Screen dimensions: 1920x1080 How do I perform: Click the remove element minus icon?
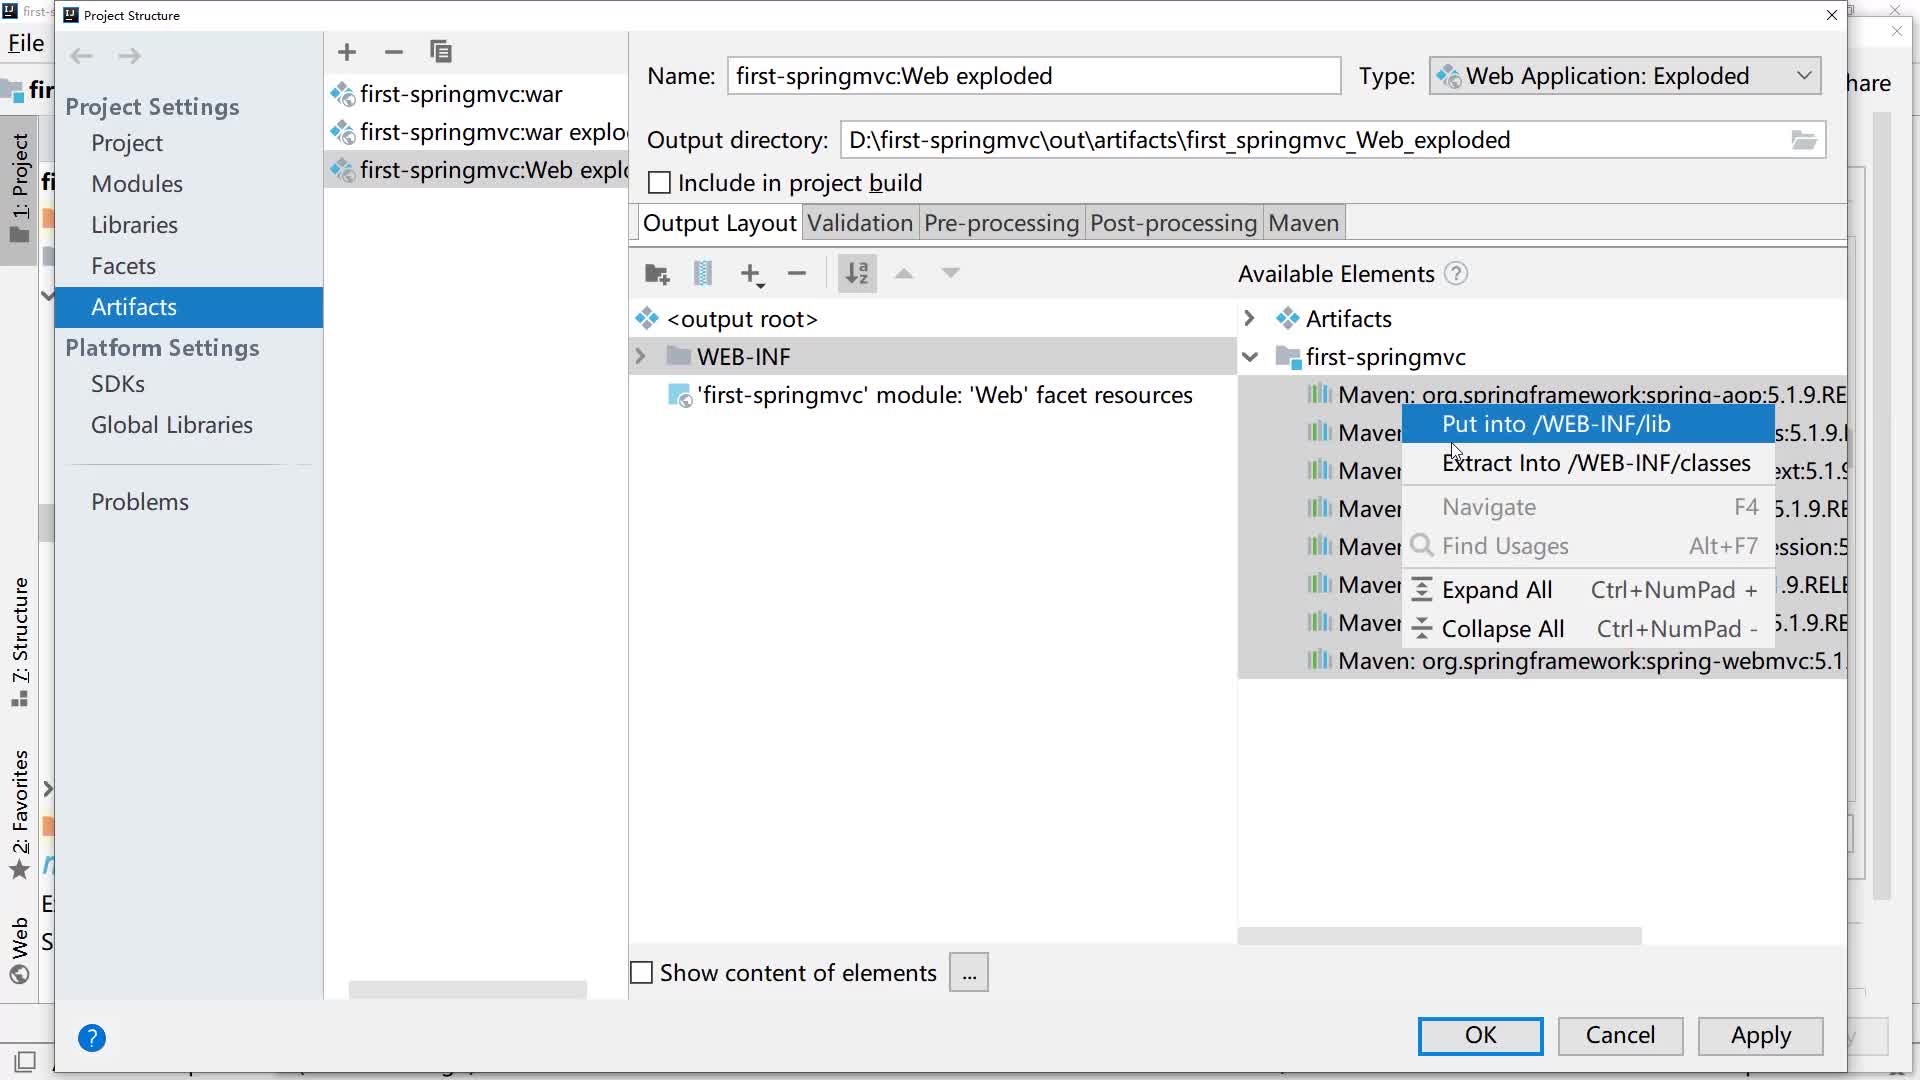pyautogui.click(x=797, y=274)
